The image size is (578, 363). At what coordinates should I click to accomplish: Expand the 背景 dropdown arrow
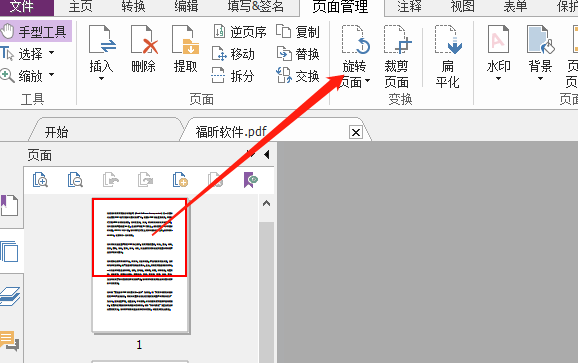click(540, 78)
